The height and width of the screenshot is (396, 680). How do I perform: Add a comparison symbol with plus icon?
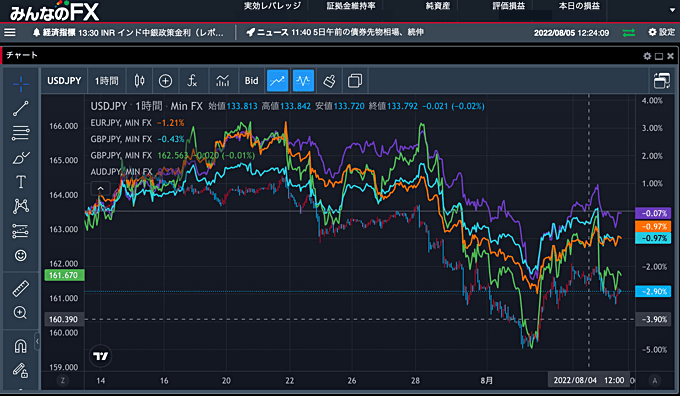tap(165, 81)
